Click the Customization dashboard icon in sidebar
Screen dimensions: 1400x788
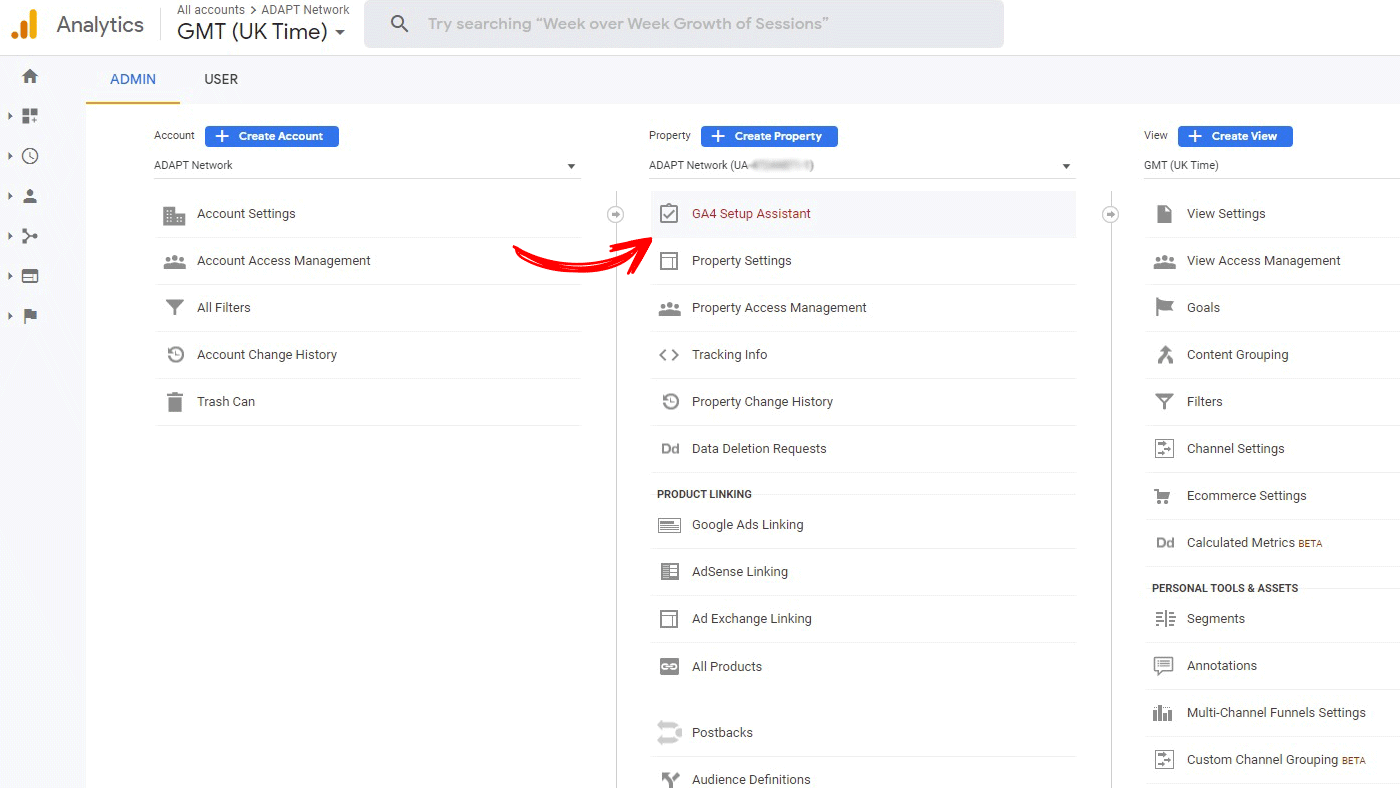click(x=30, y=116)
